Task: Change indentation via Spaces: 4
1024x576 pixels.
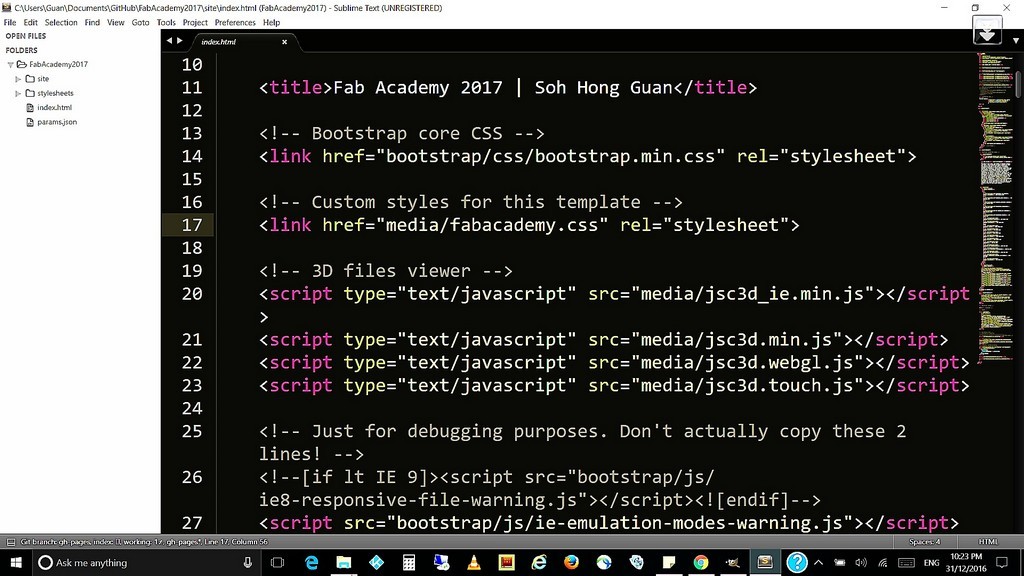Action: pos(925,542)
